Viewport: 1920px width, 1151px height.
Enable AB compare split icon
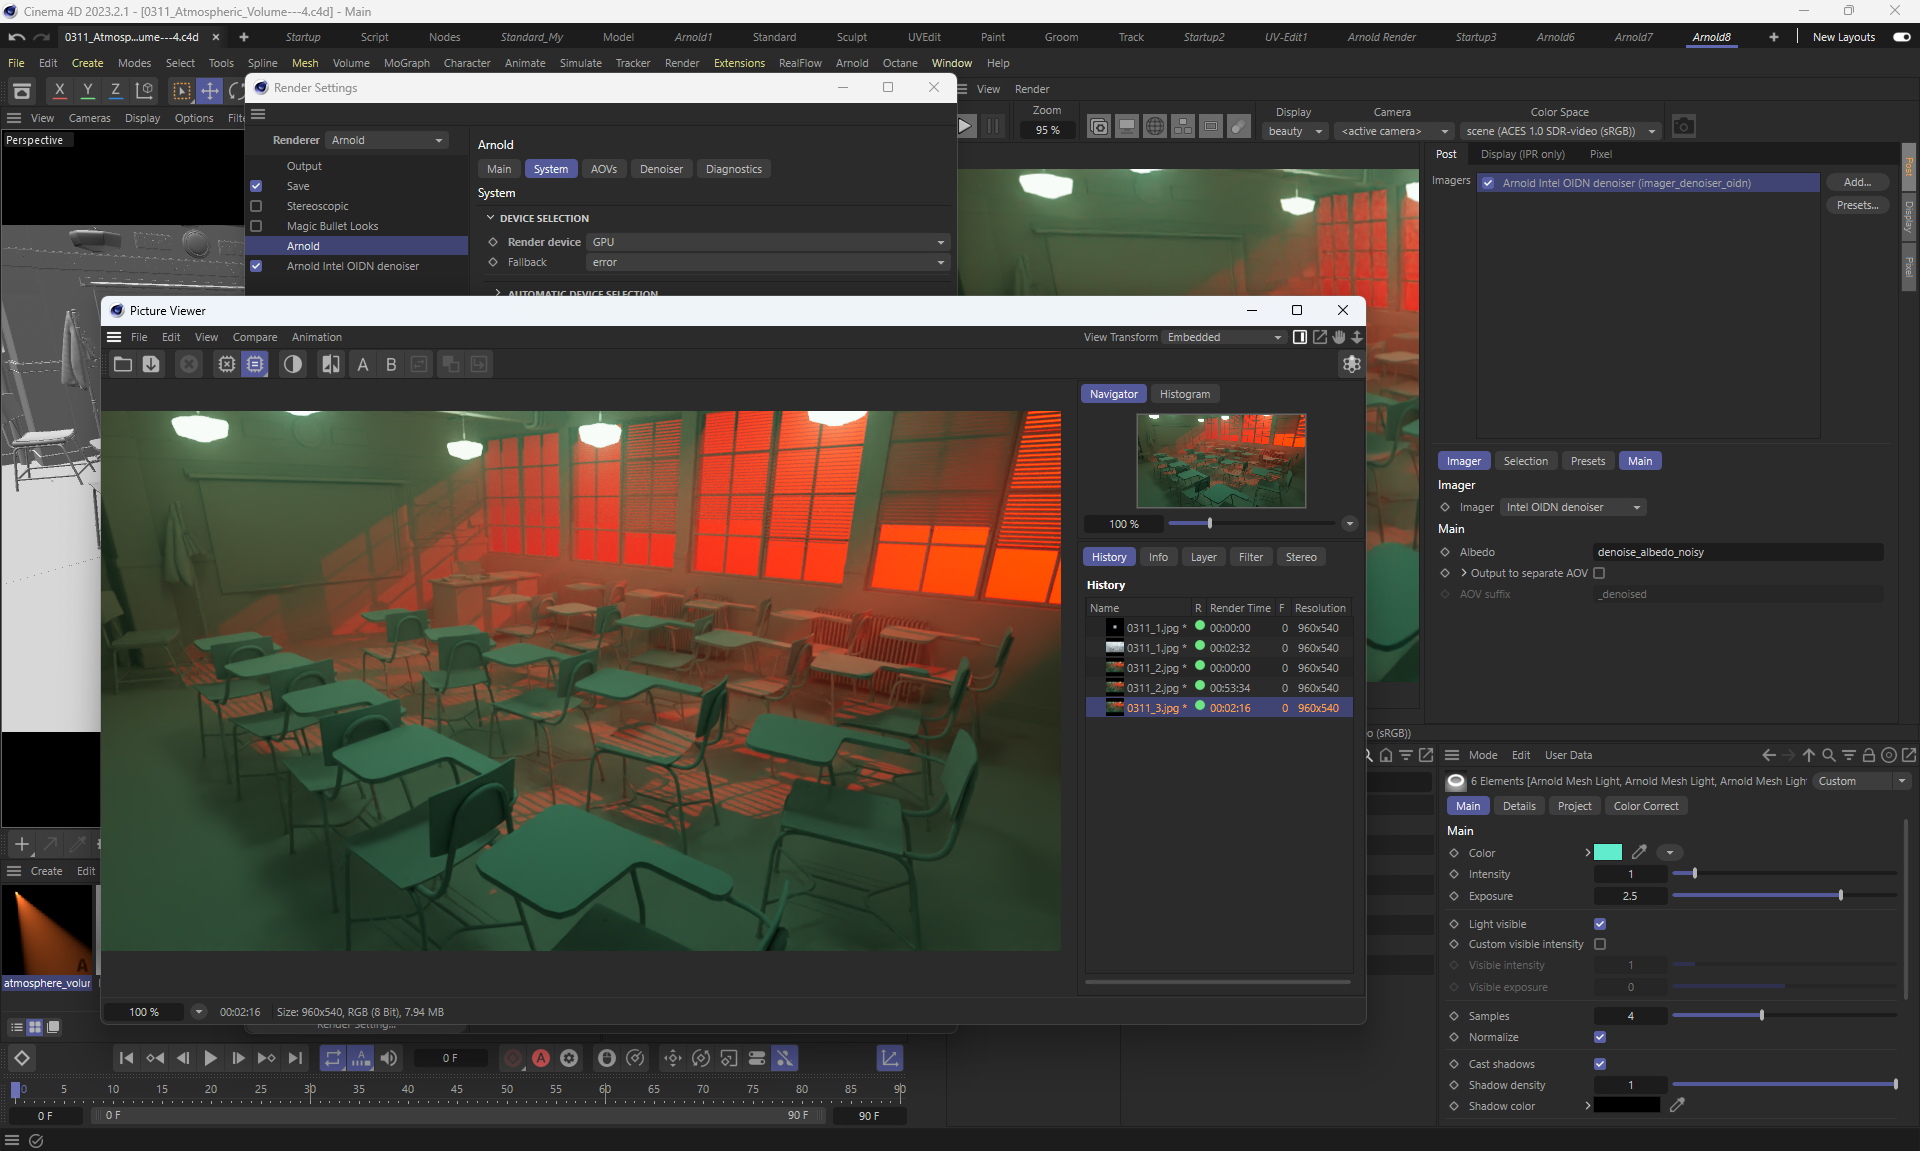[330, 364]
